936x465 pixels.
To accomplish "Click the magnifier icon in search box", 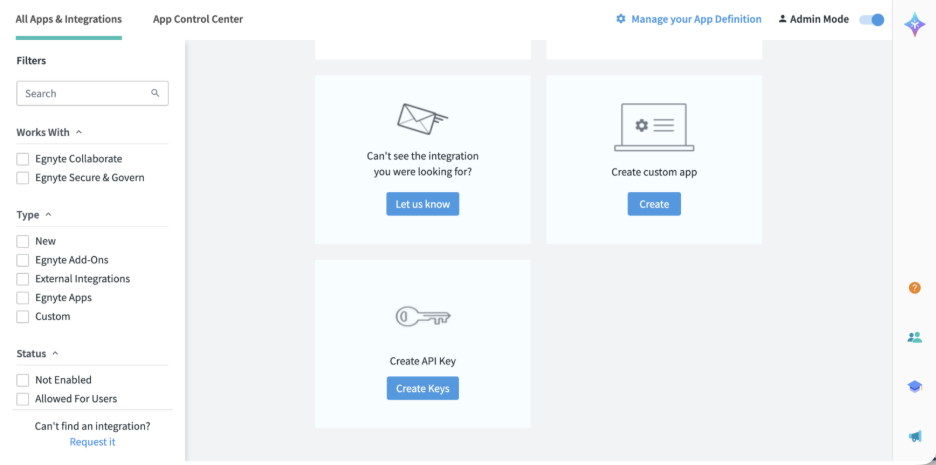I will click(155, 93).
